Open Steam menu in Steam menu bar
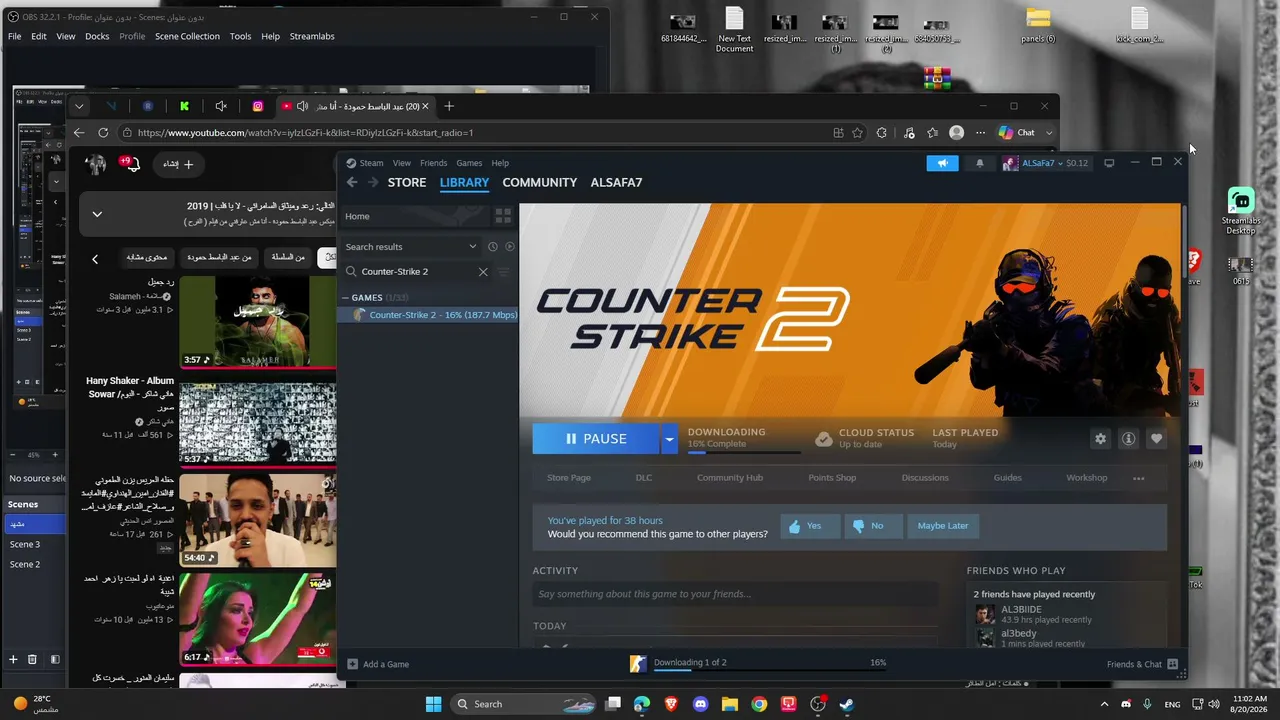1280x720 pixels. pos(371,163)
